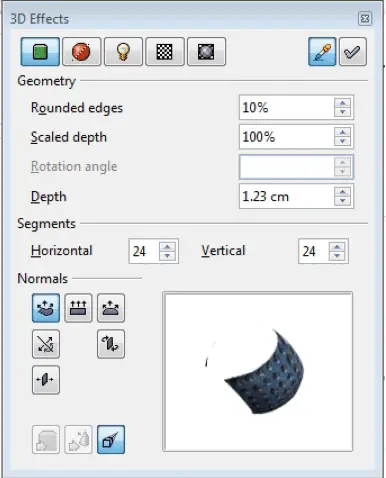The width and height of the screenshot is (386, 478).
Task: Increase Vertical segments with up arrow
Action: click(337, 247)
